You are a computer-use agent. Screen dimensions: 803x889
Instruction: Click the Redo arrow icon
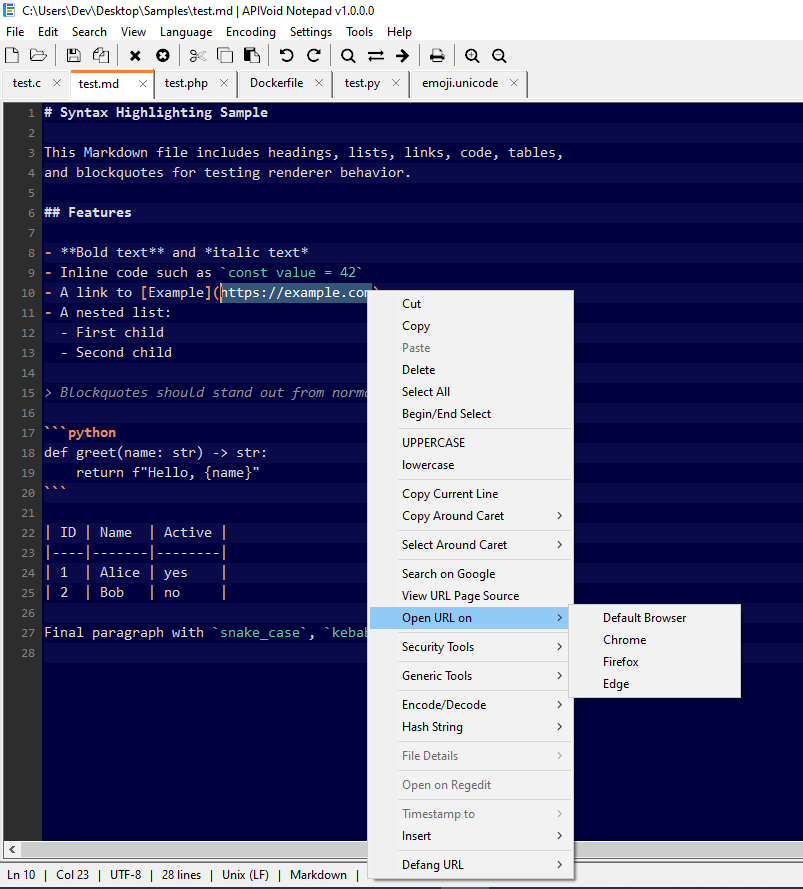(314, 56)
